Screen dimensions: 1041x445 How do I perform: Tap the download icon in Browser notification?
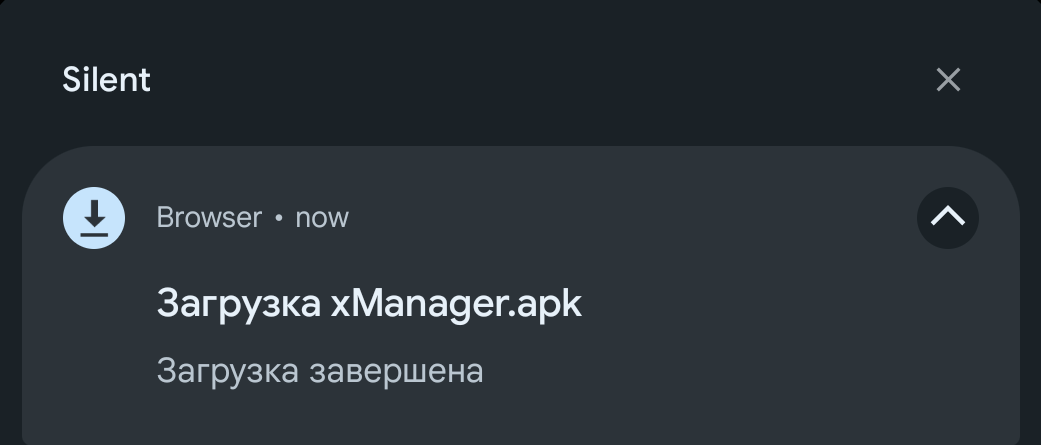point(94,218)
